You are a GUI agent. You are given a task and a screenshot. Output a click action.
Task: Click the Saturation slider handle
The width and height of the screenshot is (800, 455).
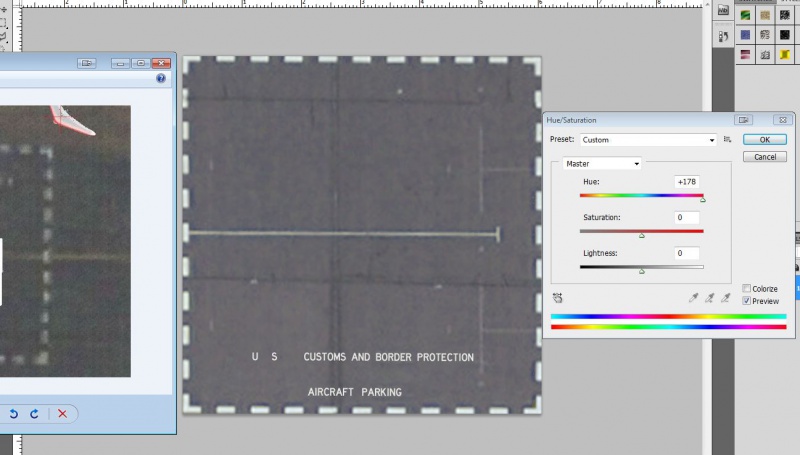(642, 236)
